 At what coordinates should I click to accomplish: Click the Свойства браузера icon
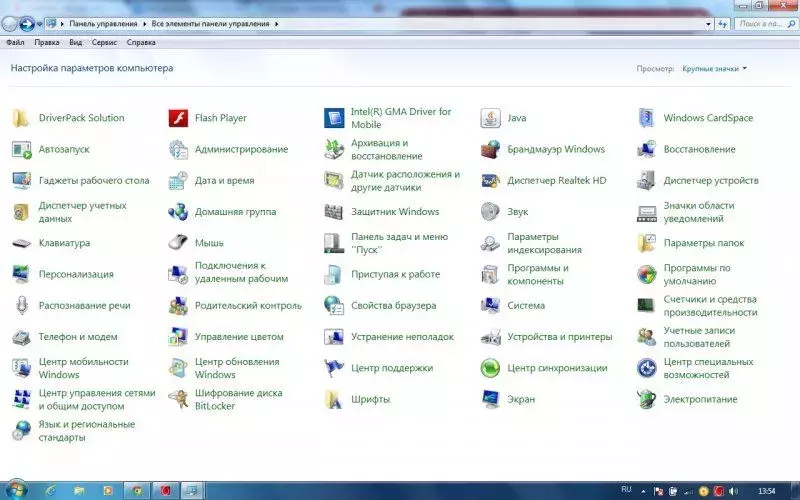(x=334, y=306)
